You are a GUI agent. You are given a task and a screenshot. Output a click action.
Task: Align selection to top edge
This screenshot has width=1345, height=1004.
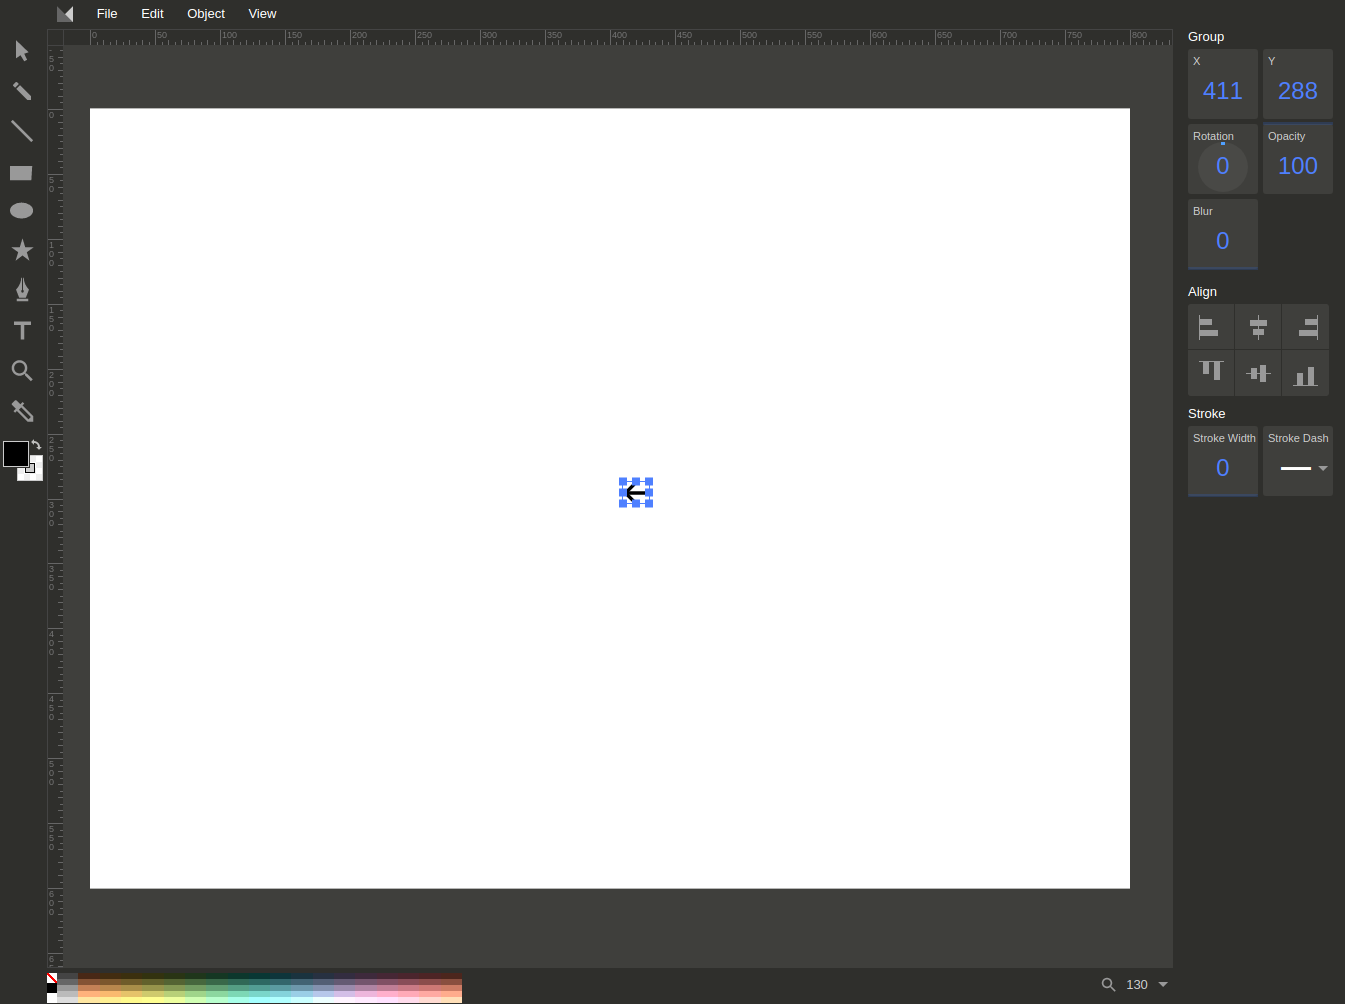pyautogui.click(x=1210, y=372)
